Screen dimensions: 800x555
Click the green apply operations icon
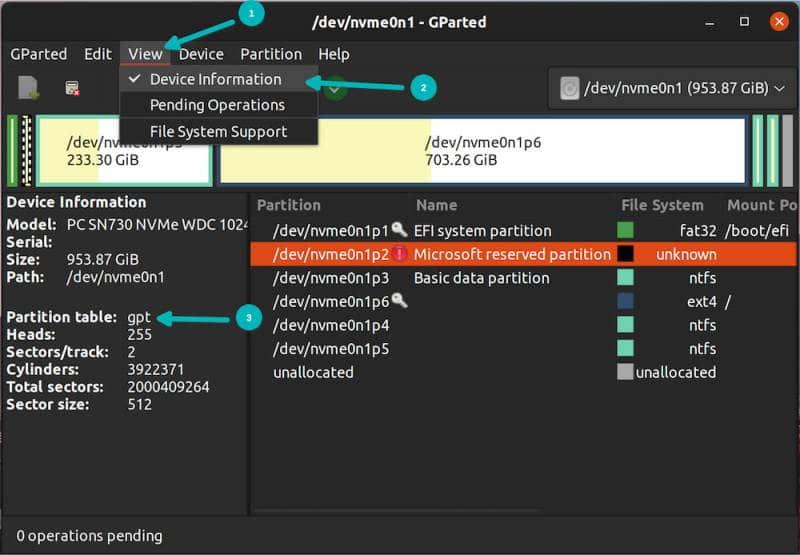tap(335, 88)
